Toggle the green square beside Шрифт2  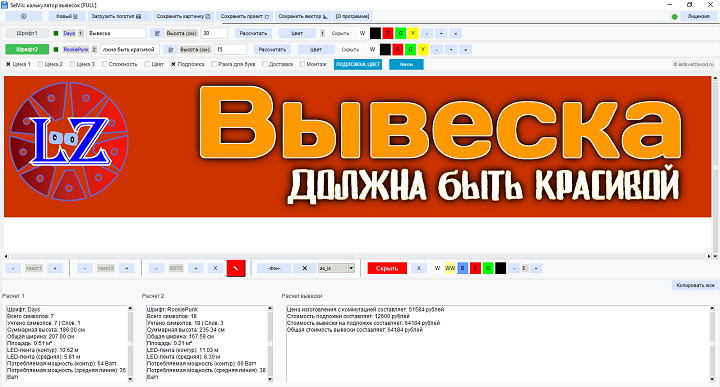[x=56, y=49]
